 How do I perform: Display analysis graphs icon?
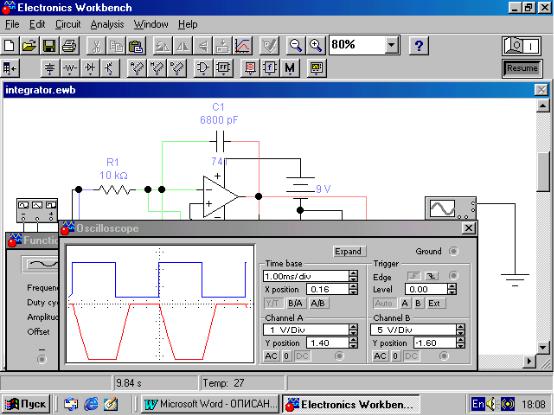coord(243,46)
